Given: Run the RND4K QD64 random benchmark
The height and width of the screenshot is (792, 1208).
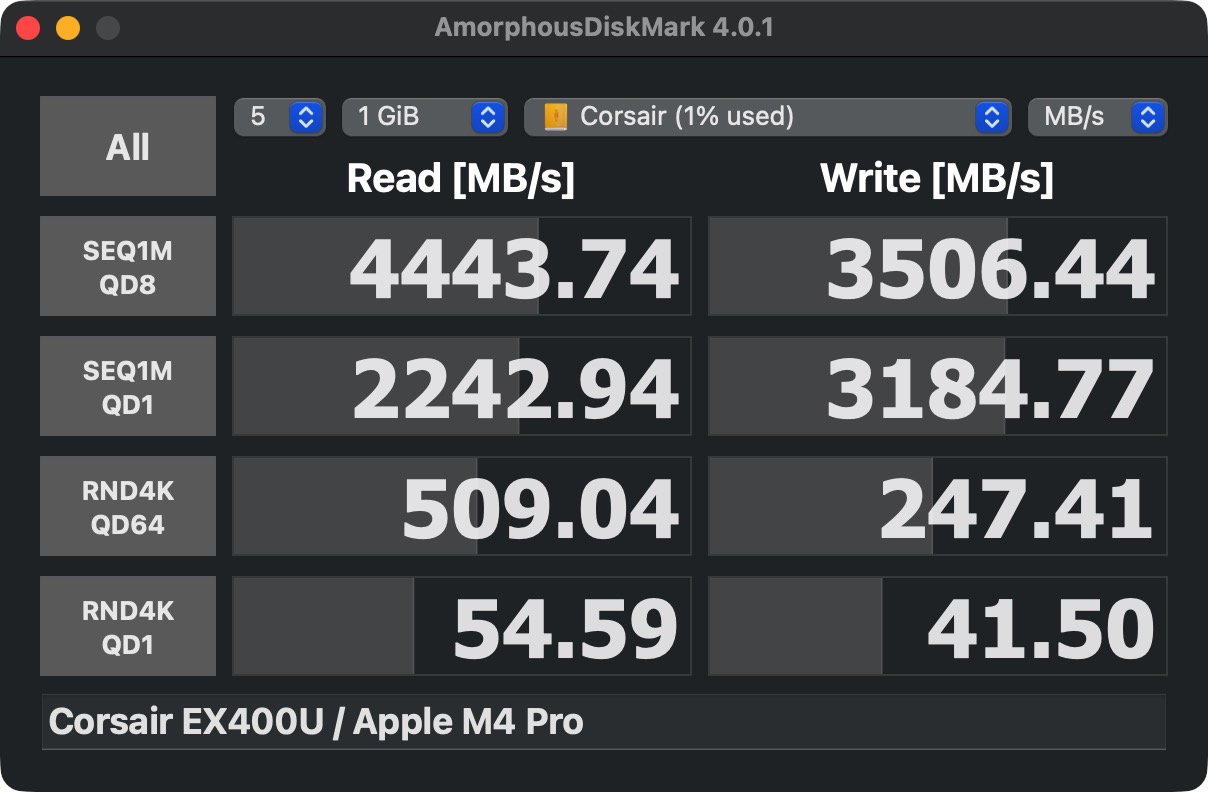Looking at the screenshot, I should click(x=127, y=506).
